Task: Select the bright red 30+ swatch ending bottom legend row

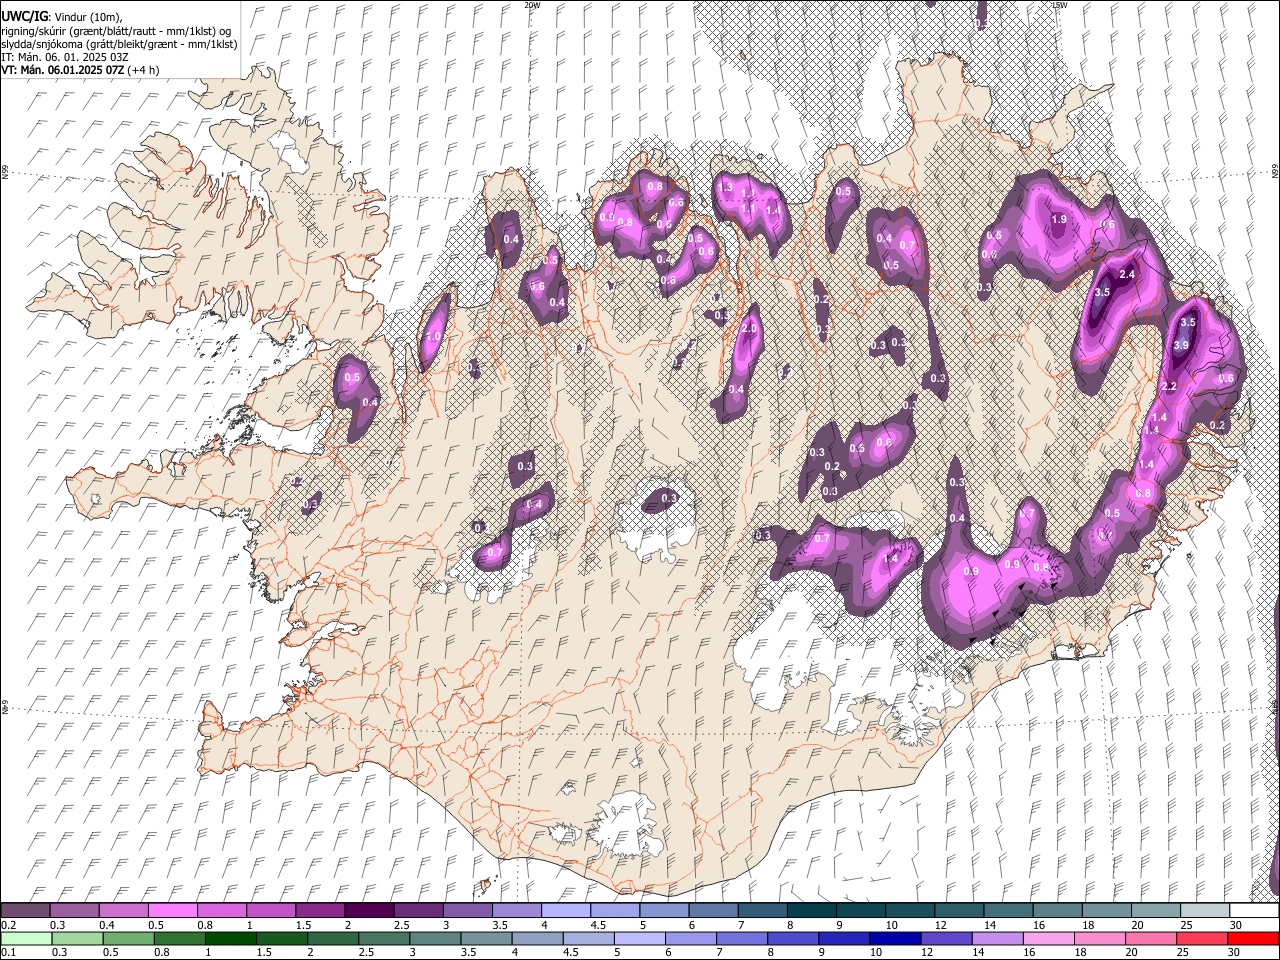Action: [x=1254, y=938]
